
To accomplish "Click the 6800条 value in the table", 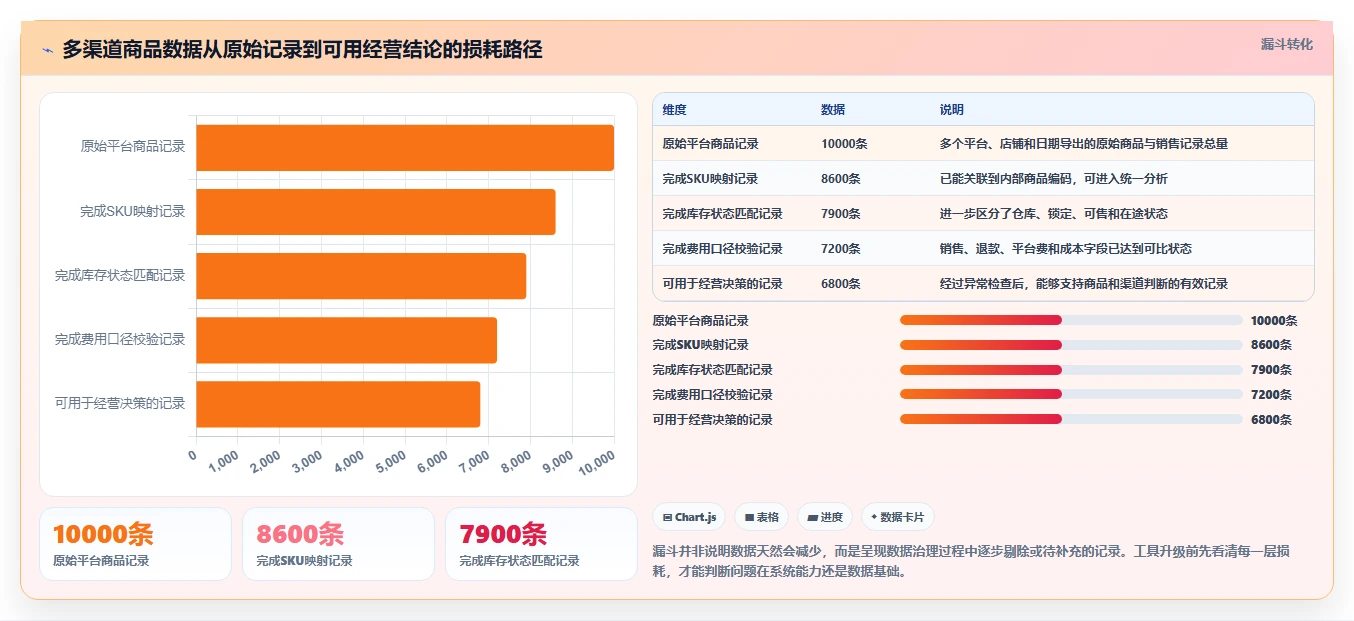I will pos(841,284).
